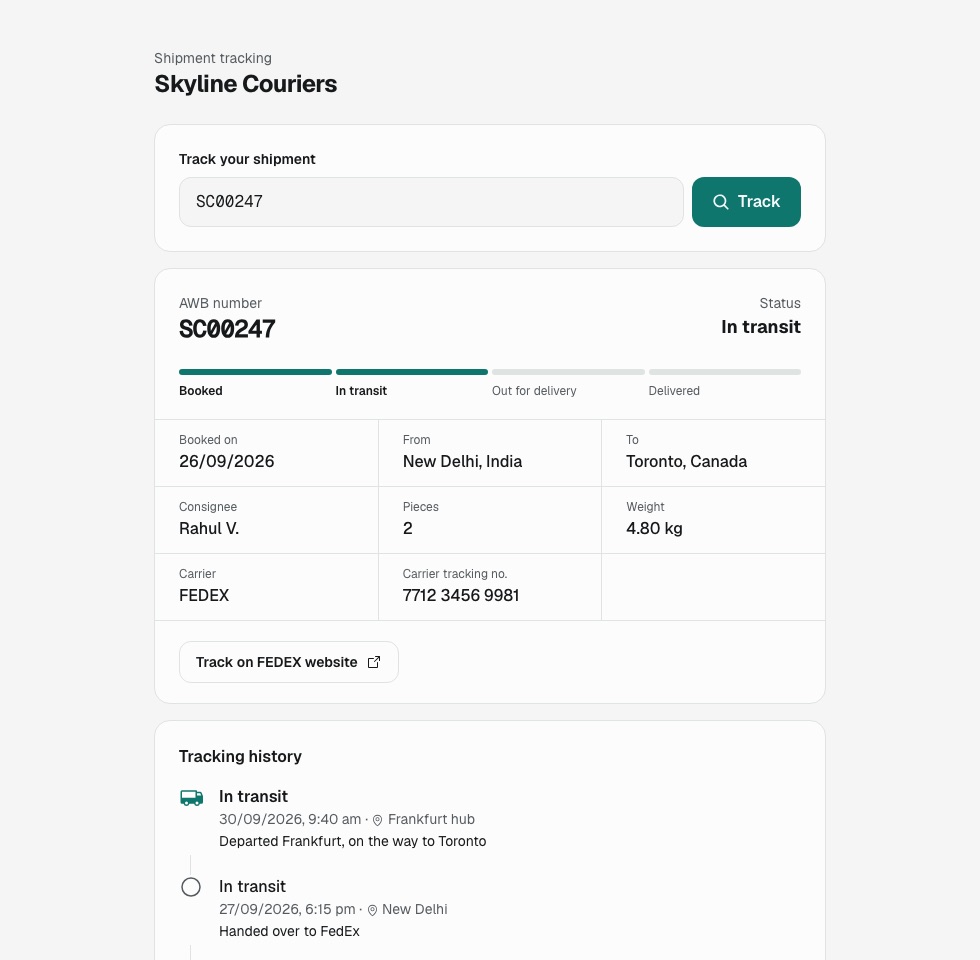This screenshot has width=980, height=960.
Task: Open Track on FEDEX website link
Action: coord(289,662)
